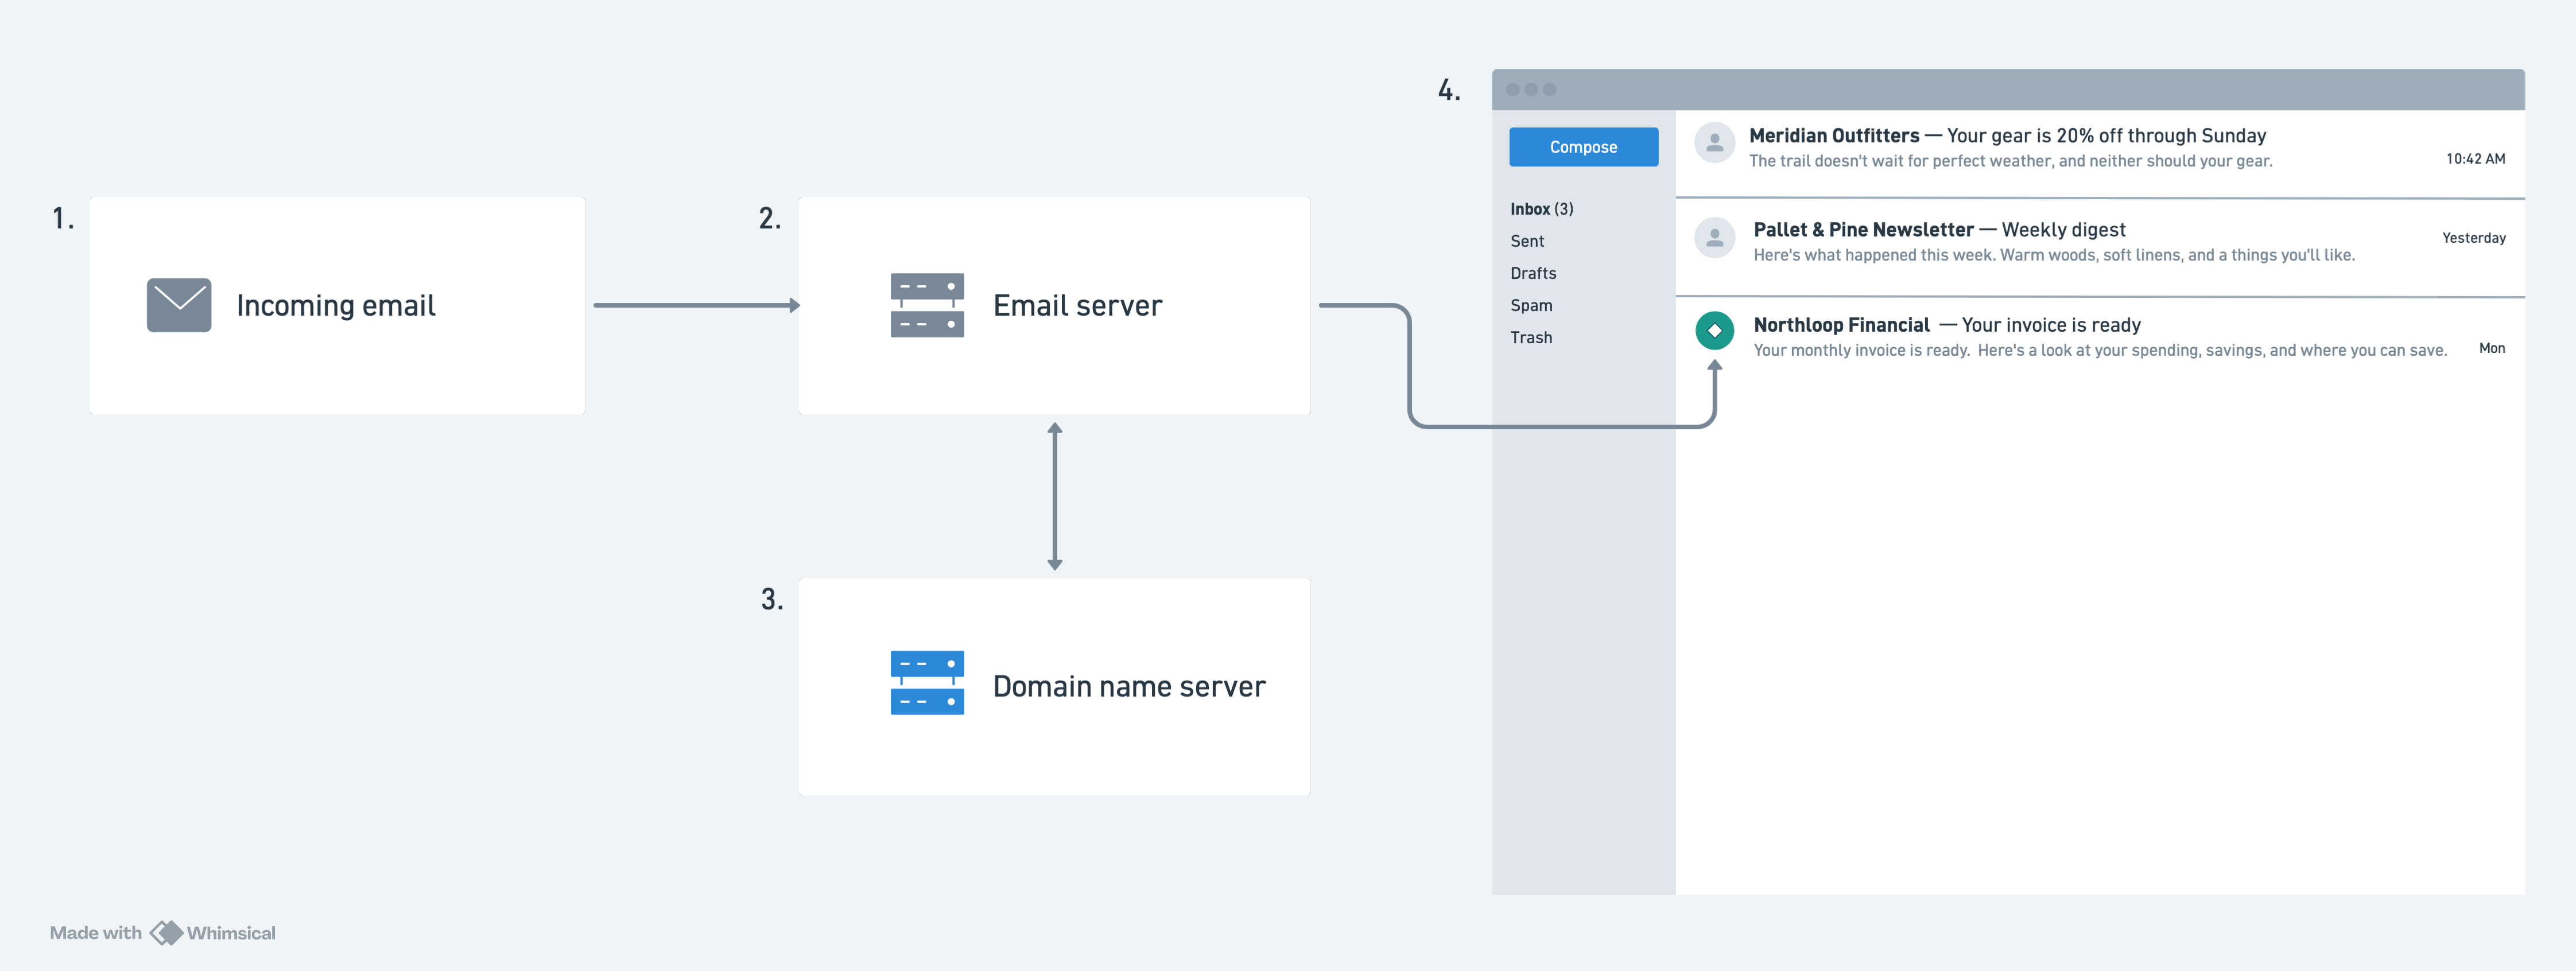Open the Drafts folder
The image size is (2576, 971).
click(1533, 273)
